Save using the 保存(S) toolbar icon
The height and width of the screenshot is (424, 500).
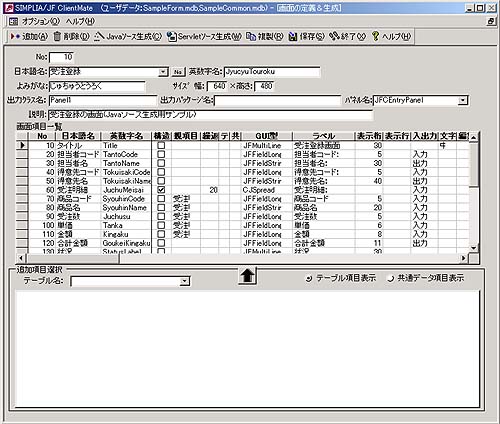pyautogui.click(x=293, y=36)
